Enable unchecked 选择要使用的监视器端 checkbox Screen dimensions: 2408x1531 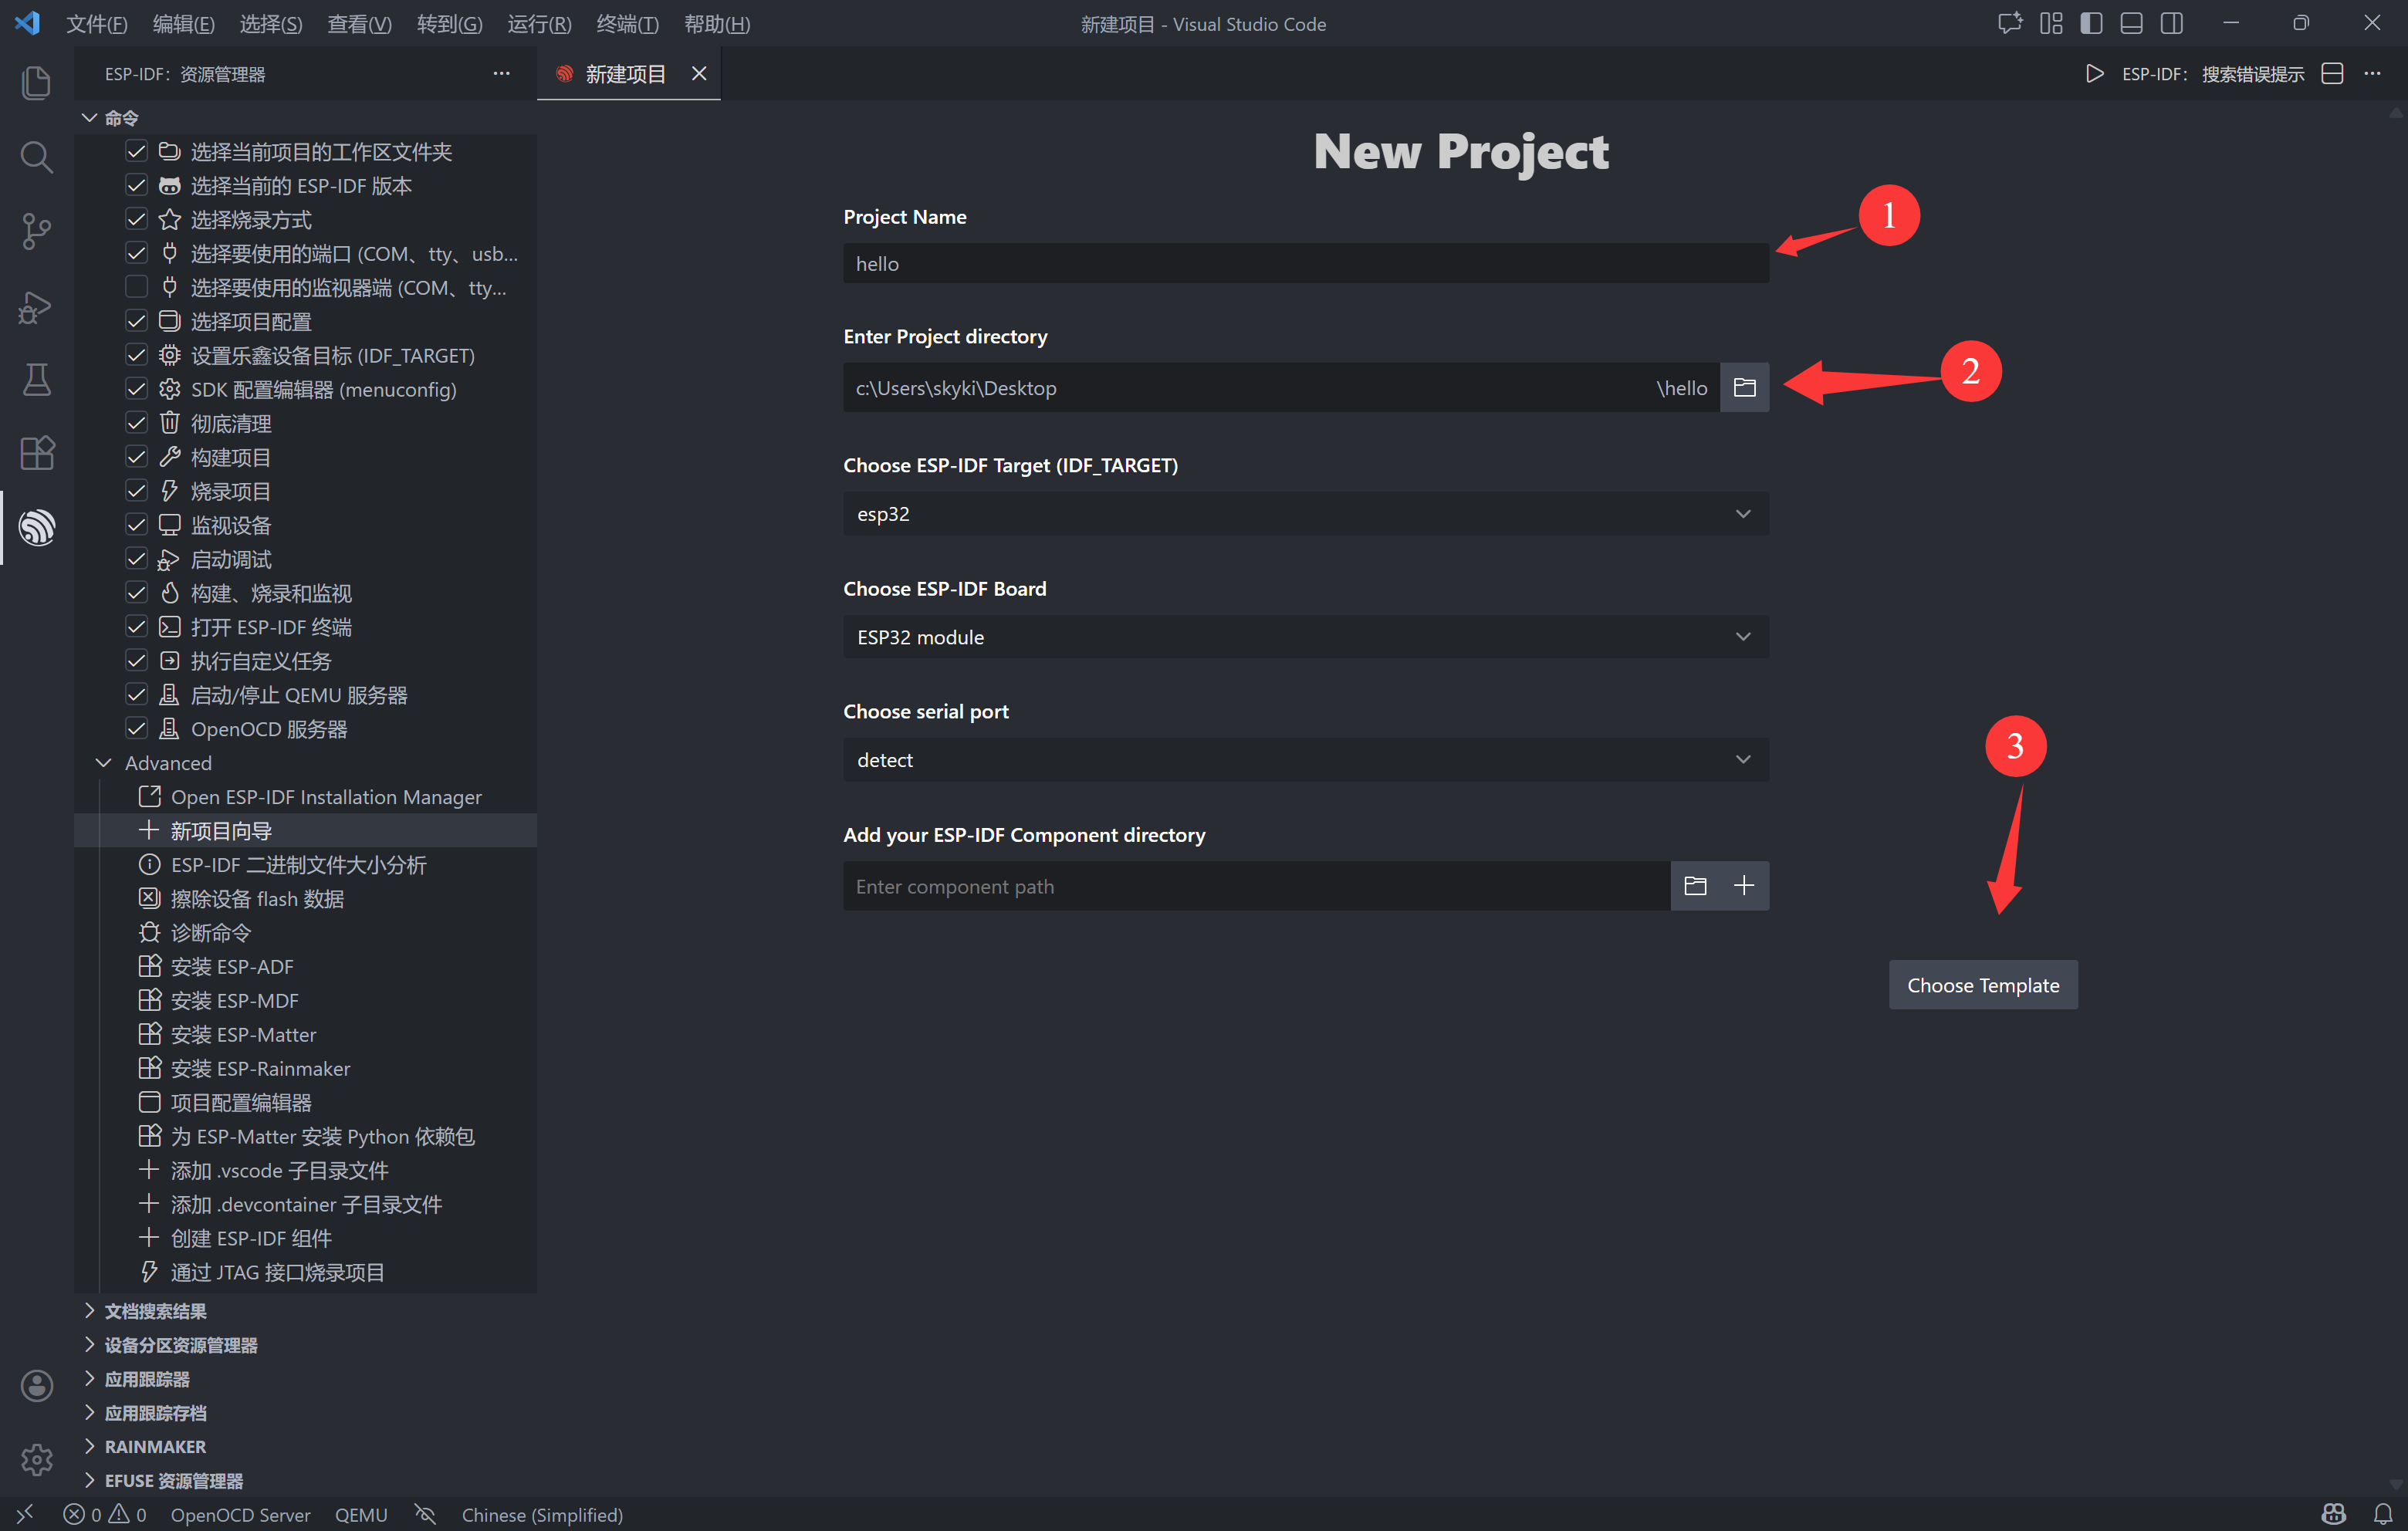(x=136, y=287)
